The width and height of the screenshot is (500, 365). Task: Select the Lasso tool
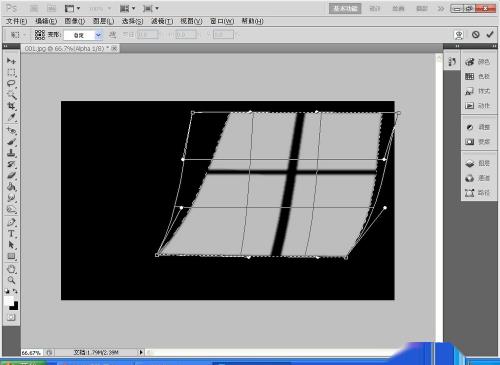click(x=11, y=84)
